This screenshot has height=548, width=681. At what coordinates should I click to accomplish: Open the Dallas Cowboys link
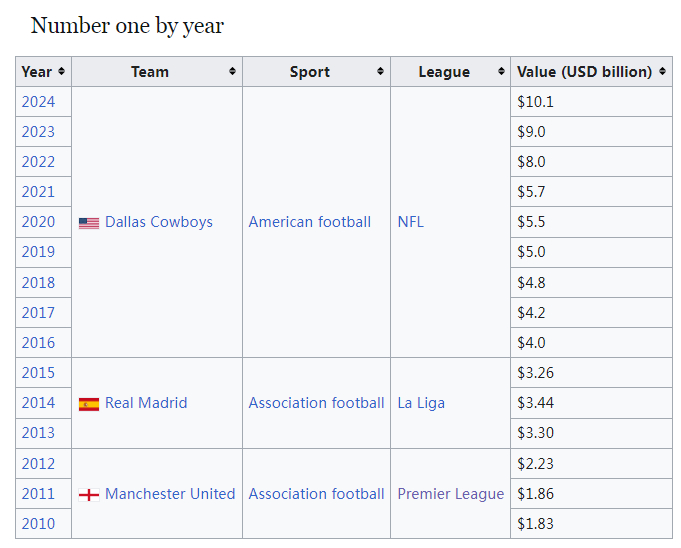pyautogui.click(x=158, y=222)
